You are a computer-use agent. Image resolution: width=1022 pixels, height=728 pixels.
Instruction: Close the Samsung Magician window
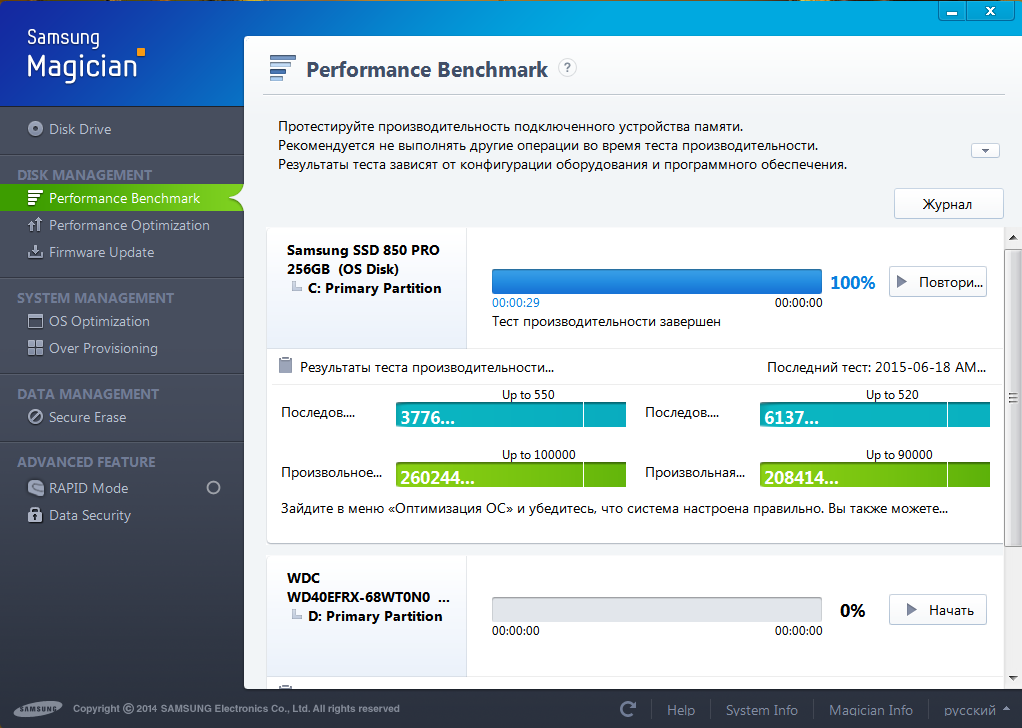point(990,11)
